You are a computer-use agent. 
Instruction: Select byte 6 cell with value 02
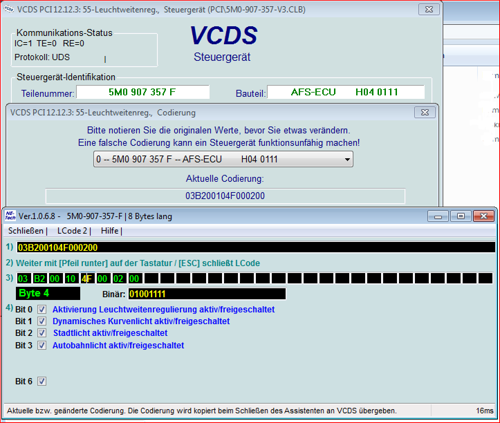click(x=119, y=278)
